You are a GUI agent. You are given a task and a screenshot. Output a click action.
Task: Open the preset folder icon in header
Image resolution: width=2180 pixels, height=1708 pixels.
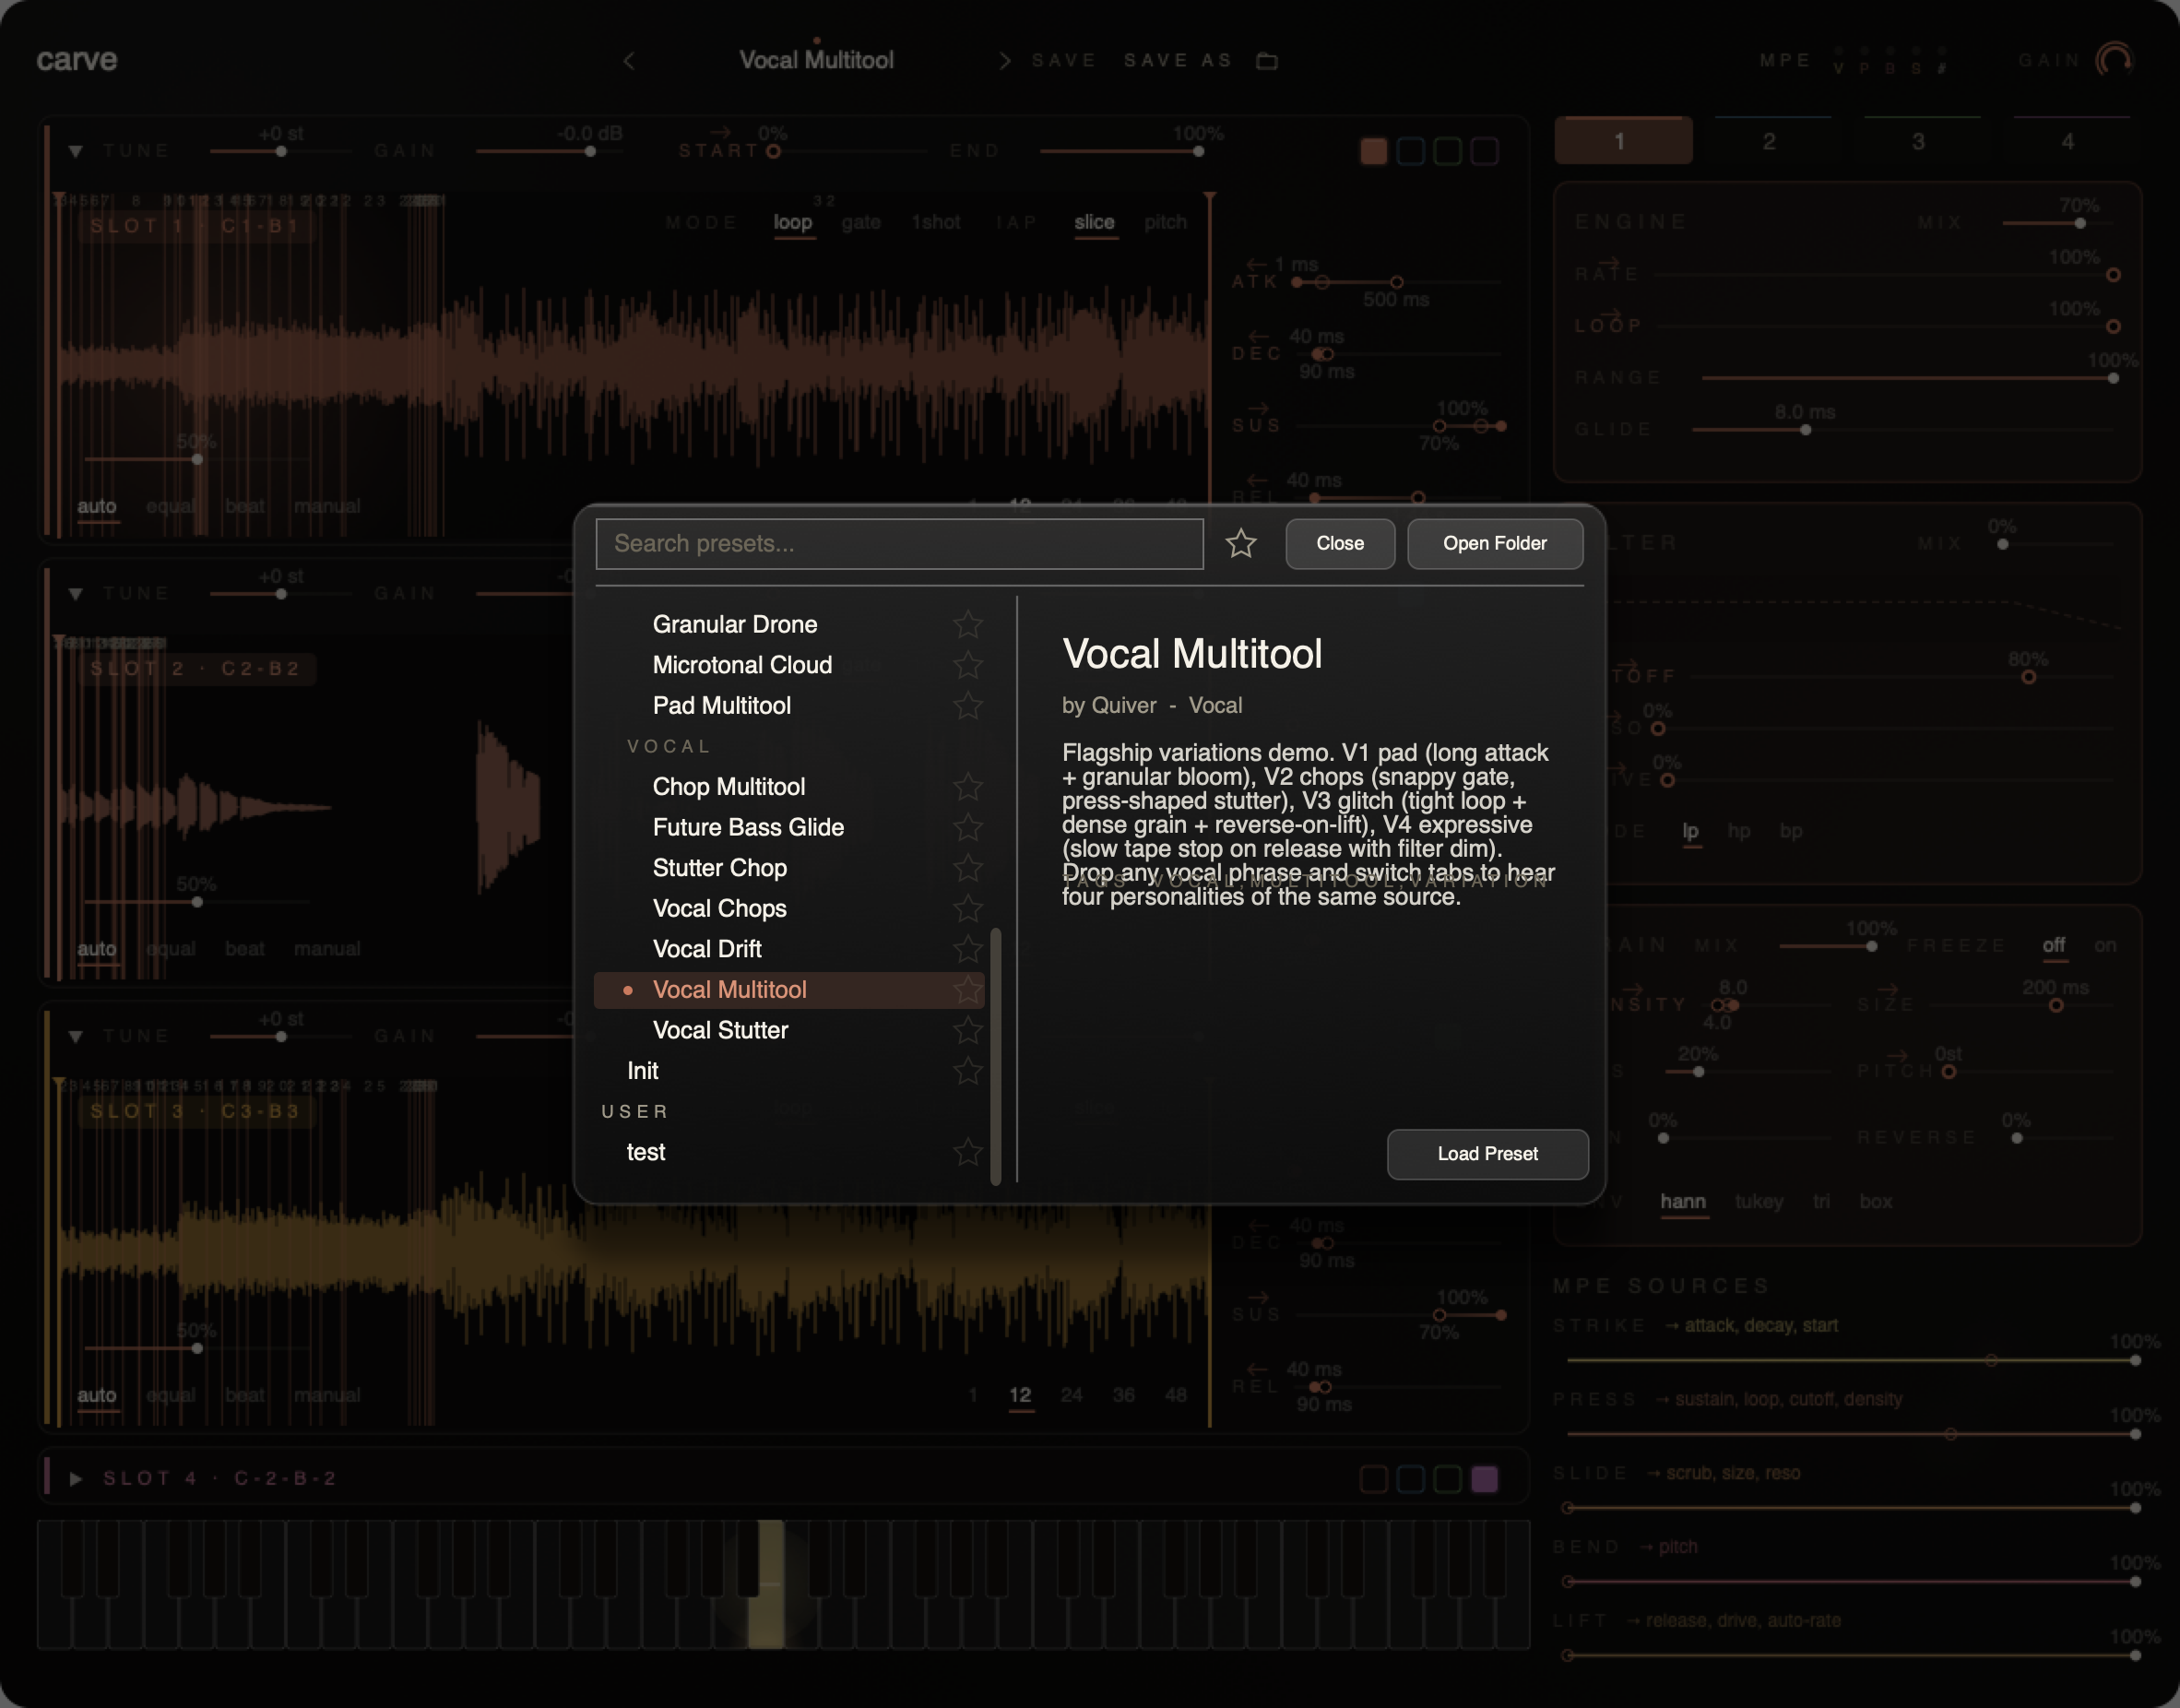(x=1267, y=61)
